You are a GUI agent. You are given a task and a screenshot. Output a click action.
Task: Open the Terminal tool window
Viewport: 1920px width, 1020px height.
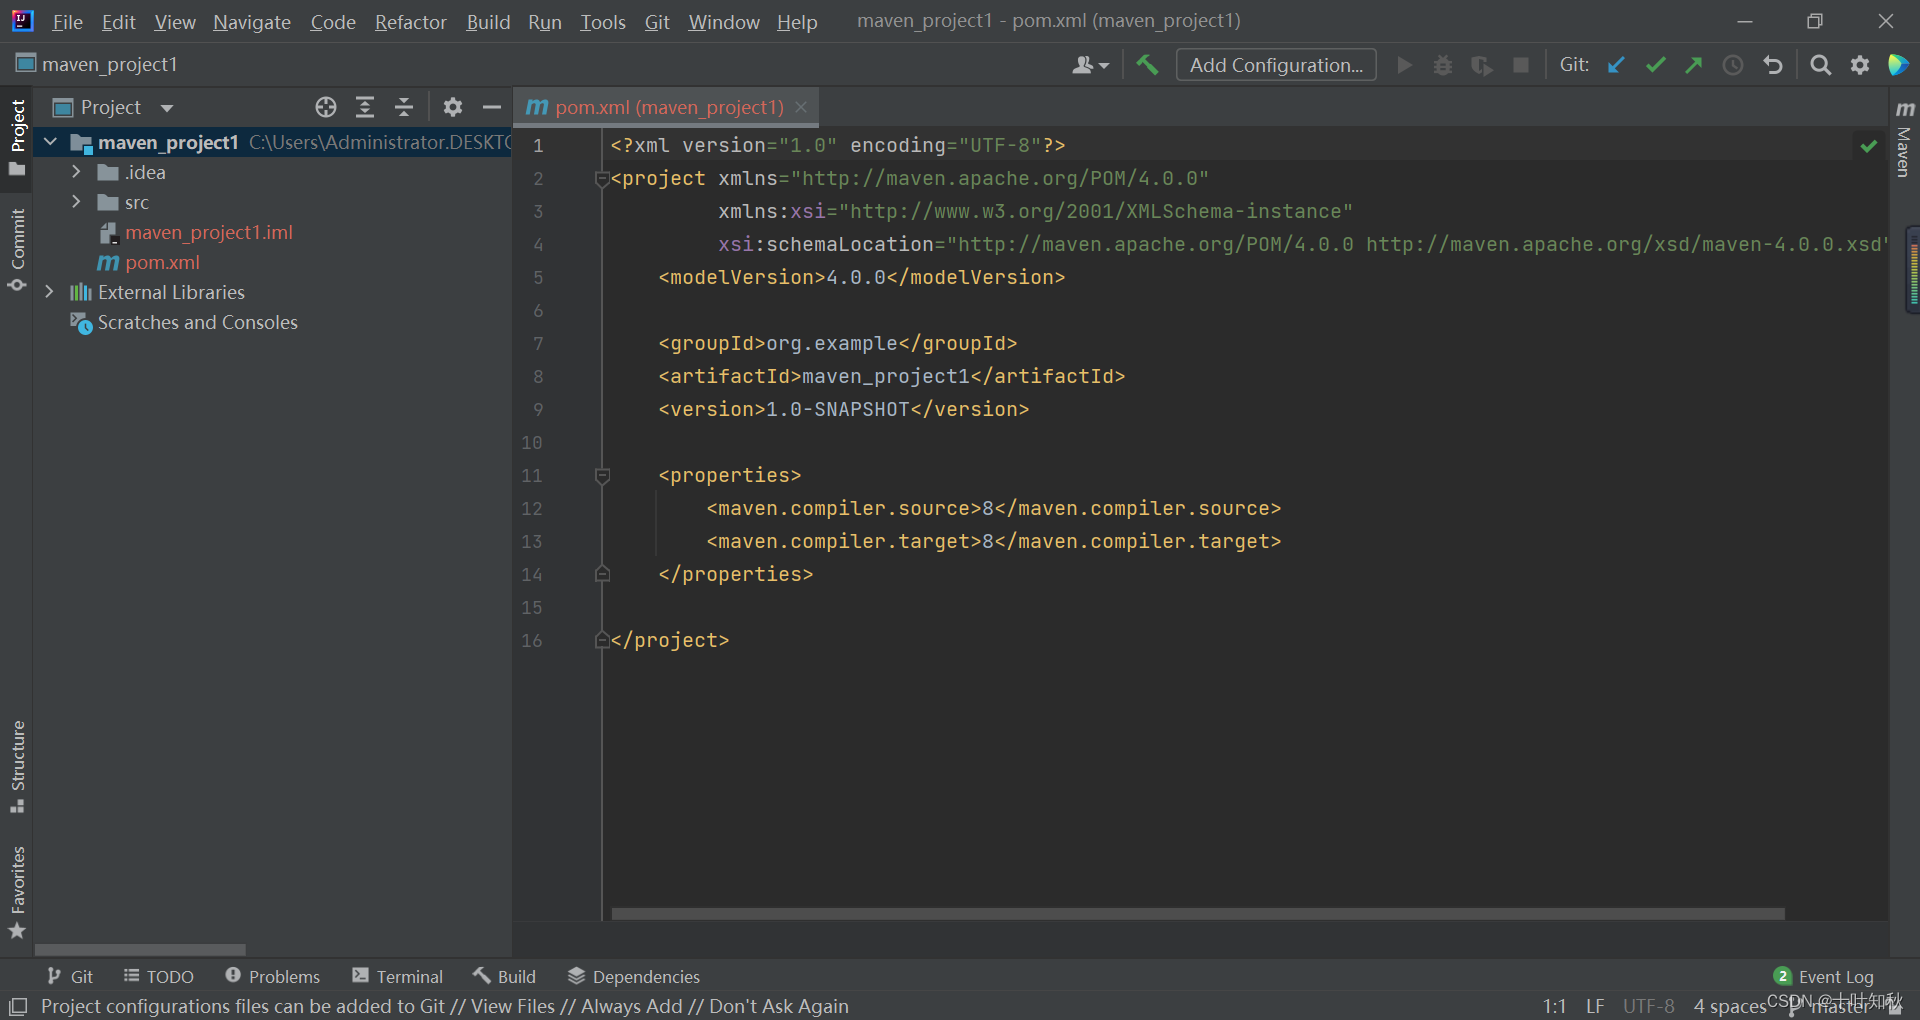[397, 976]
